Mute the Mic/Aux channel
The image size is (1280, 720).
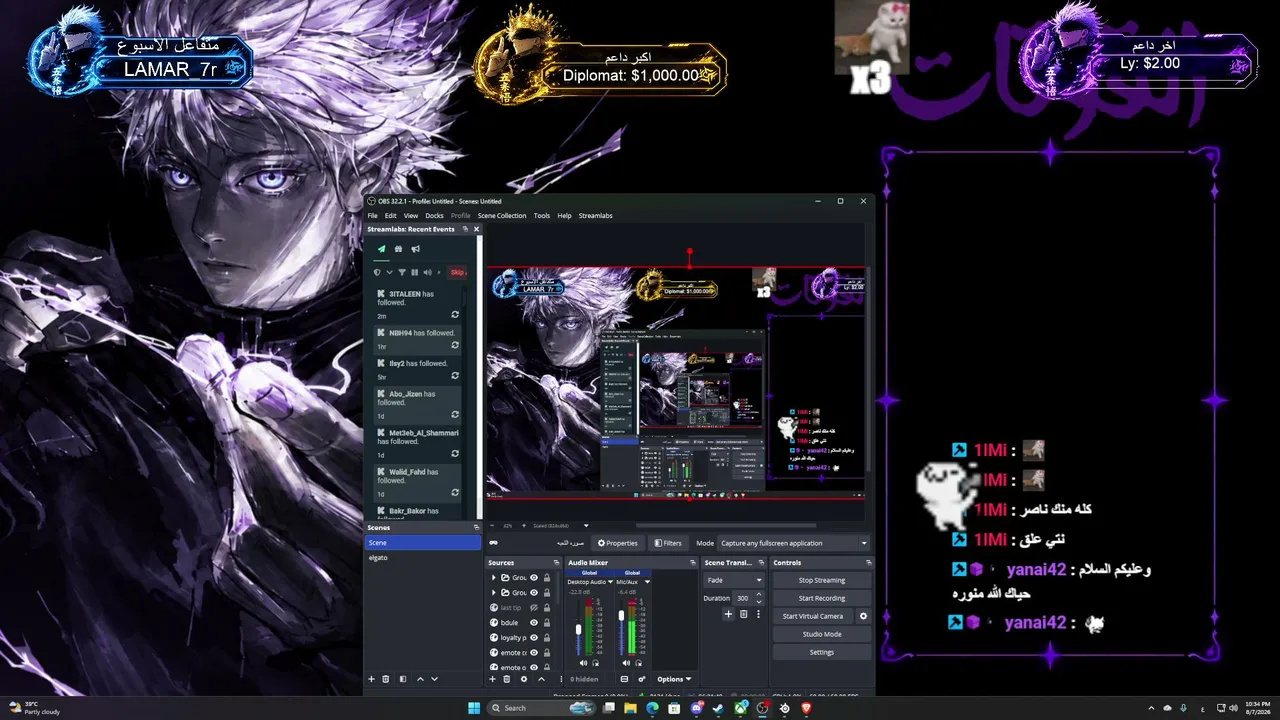click(x=628, y=663)
